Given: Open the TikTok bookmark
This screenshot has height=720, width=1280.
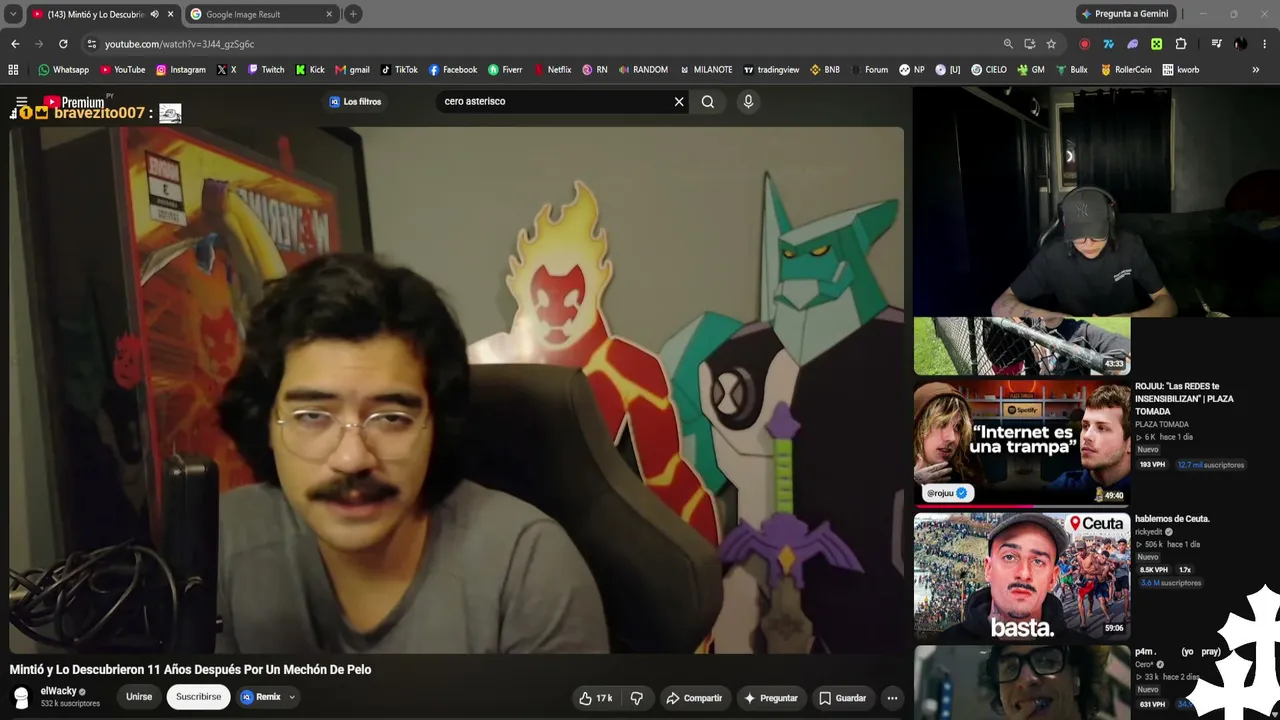Looking at the screenshot, I should (399, 70).
